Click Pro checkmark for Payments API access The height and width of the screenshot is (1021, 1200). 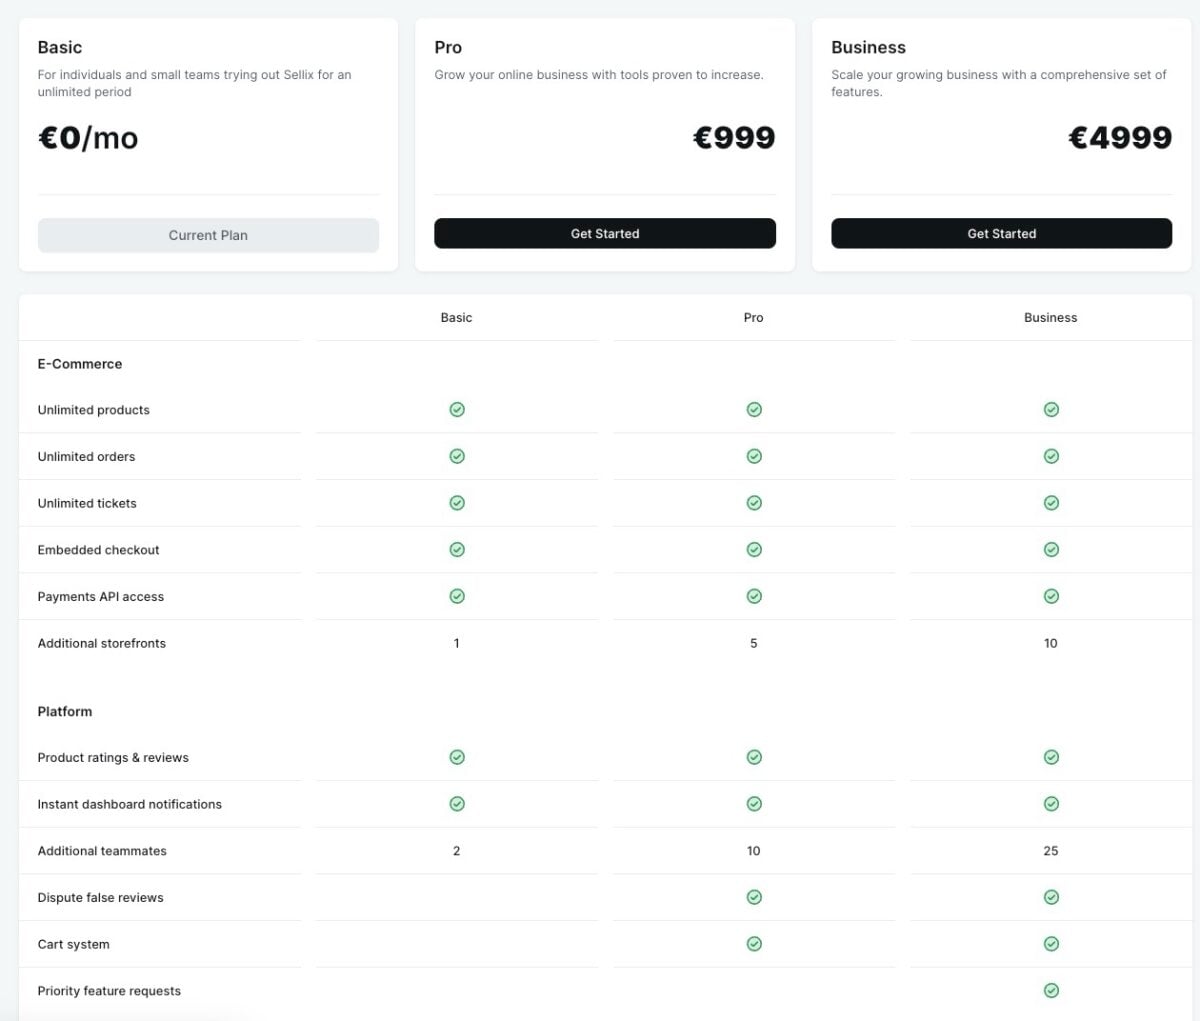click(754, 596)
